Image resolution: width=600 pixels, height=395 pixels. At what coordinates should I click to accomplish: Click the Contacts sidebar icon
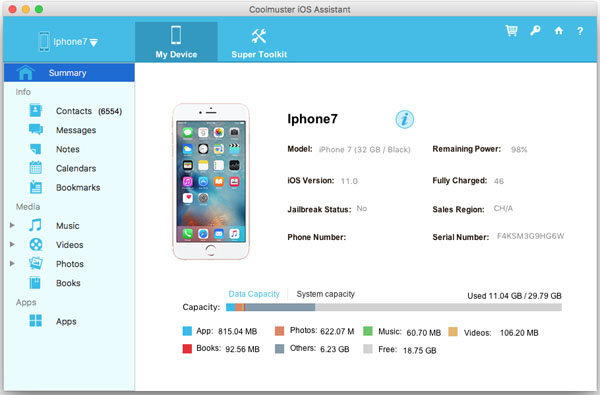pos(36,111)
